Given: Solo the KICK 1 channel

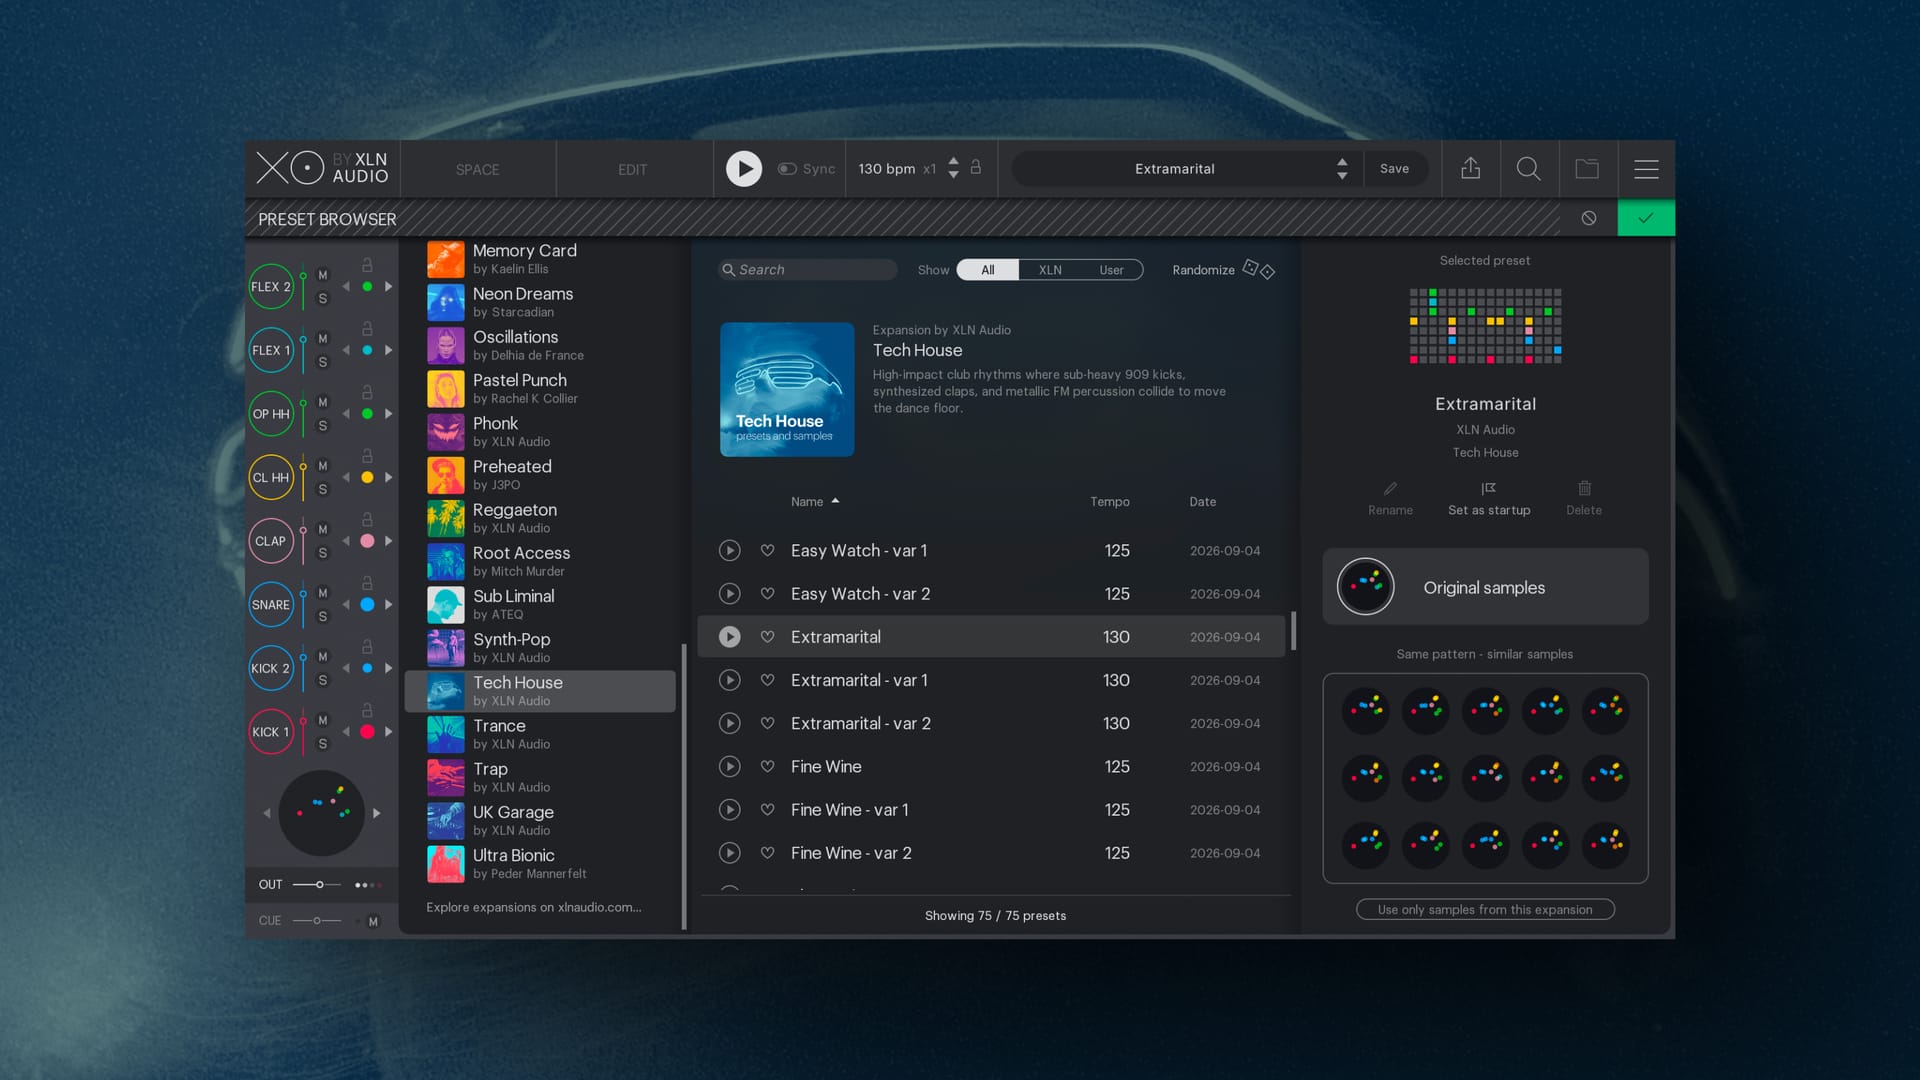Looking at the screenshot, I should tap(323, 744).
